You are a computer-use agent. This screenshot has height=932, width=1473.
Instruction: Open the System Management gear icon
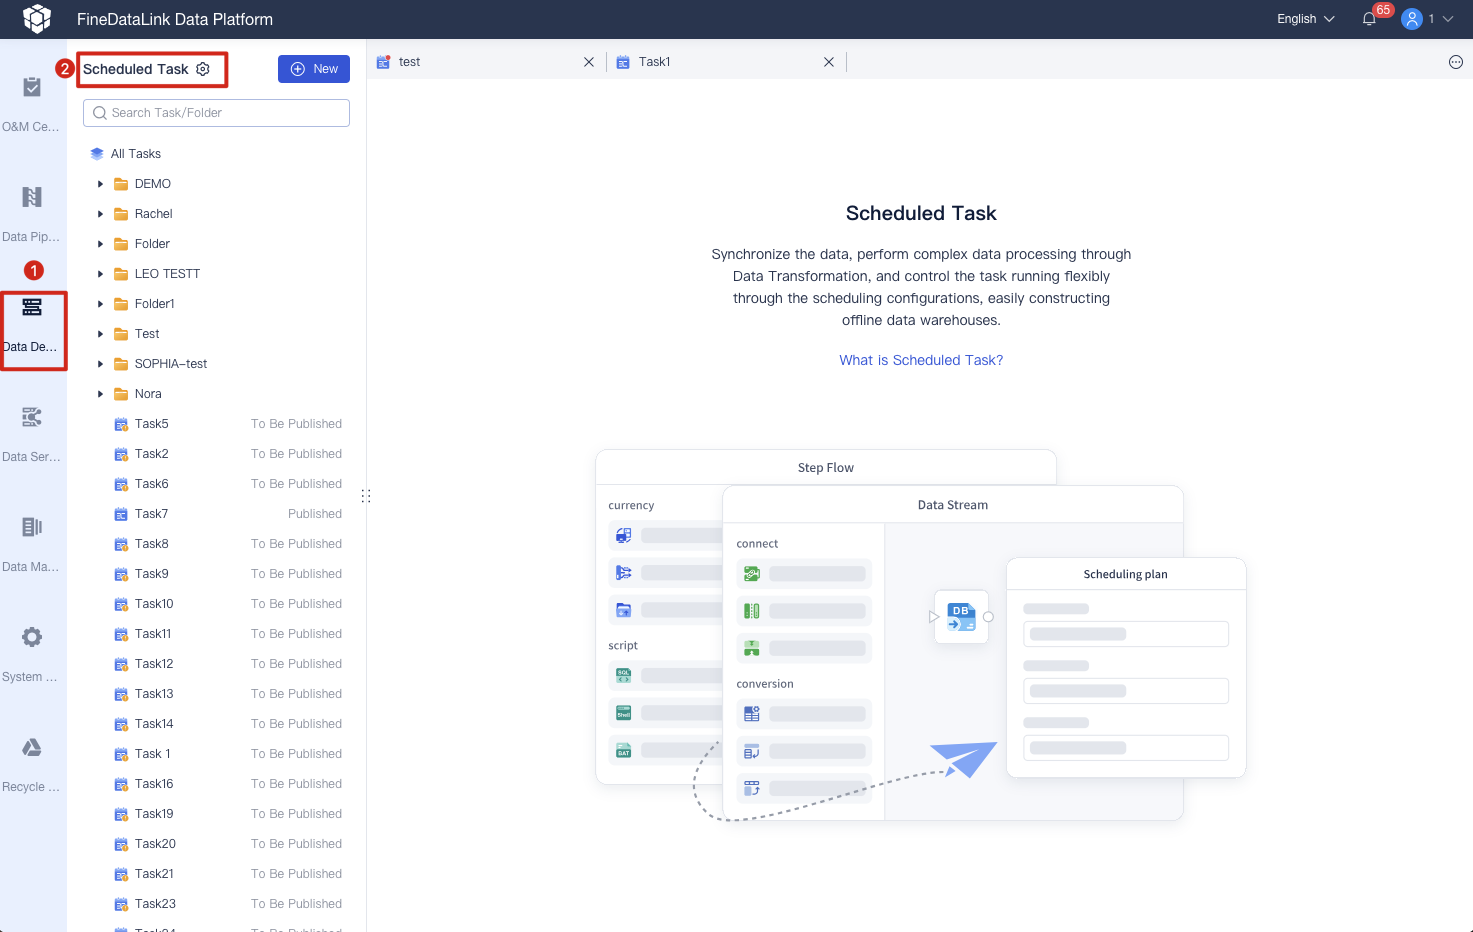click(x=32, y=637)
